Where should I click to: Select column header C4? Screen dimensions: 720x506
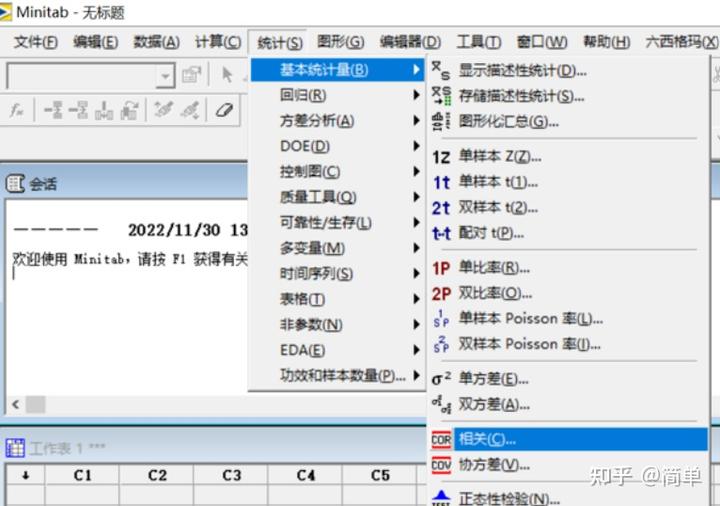point(306,475)
